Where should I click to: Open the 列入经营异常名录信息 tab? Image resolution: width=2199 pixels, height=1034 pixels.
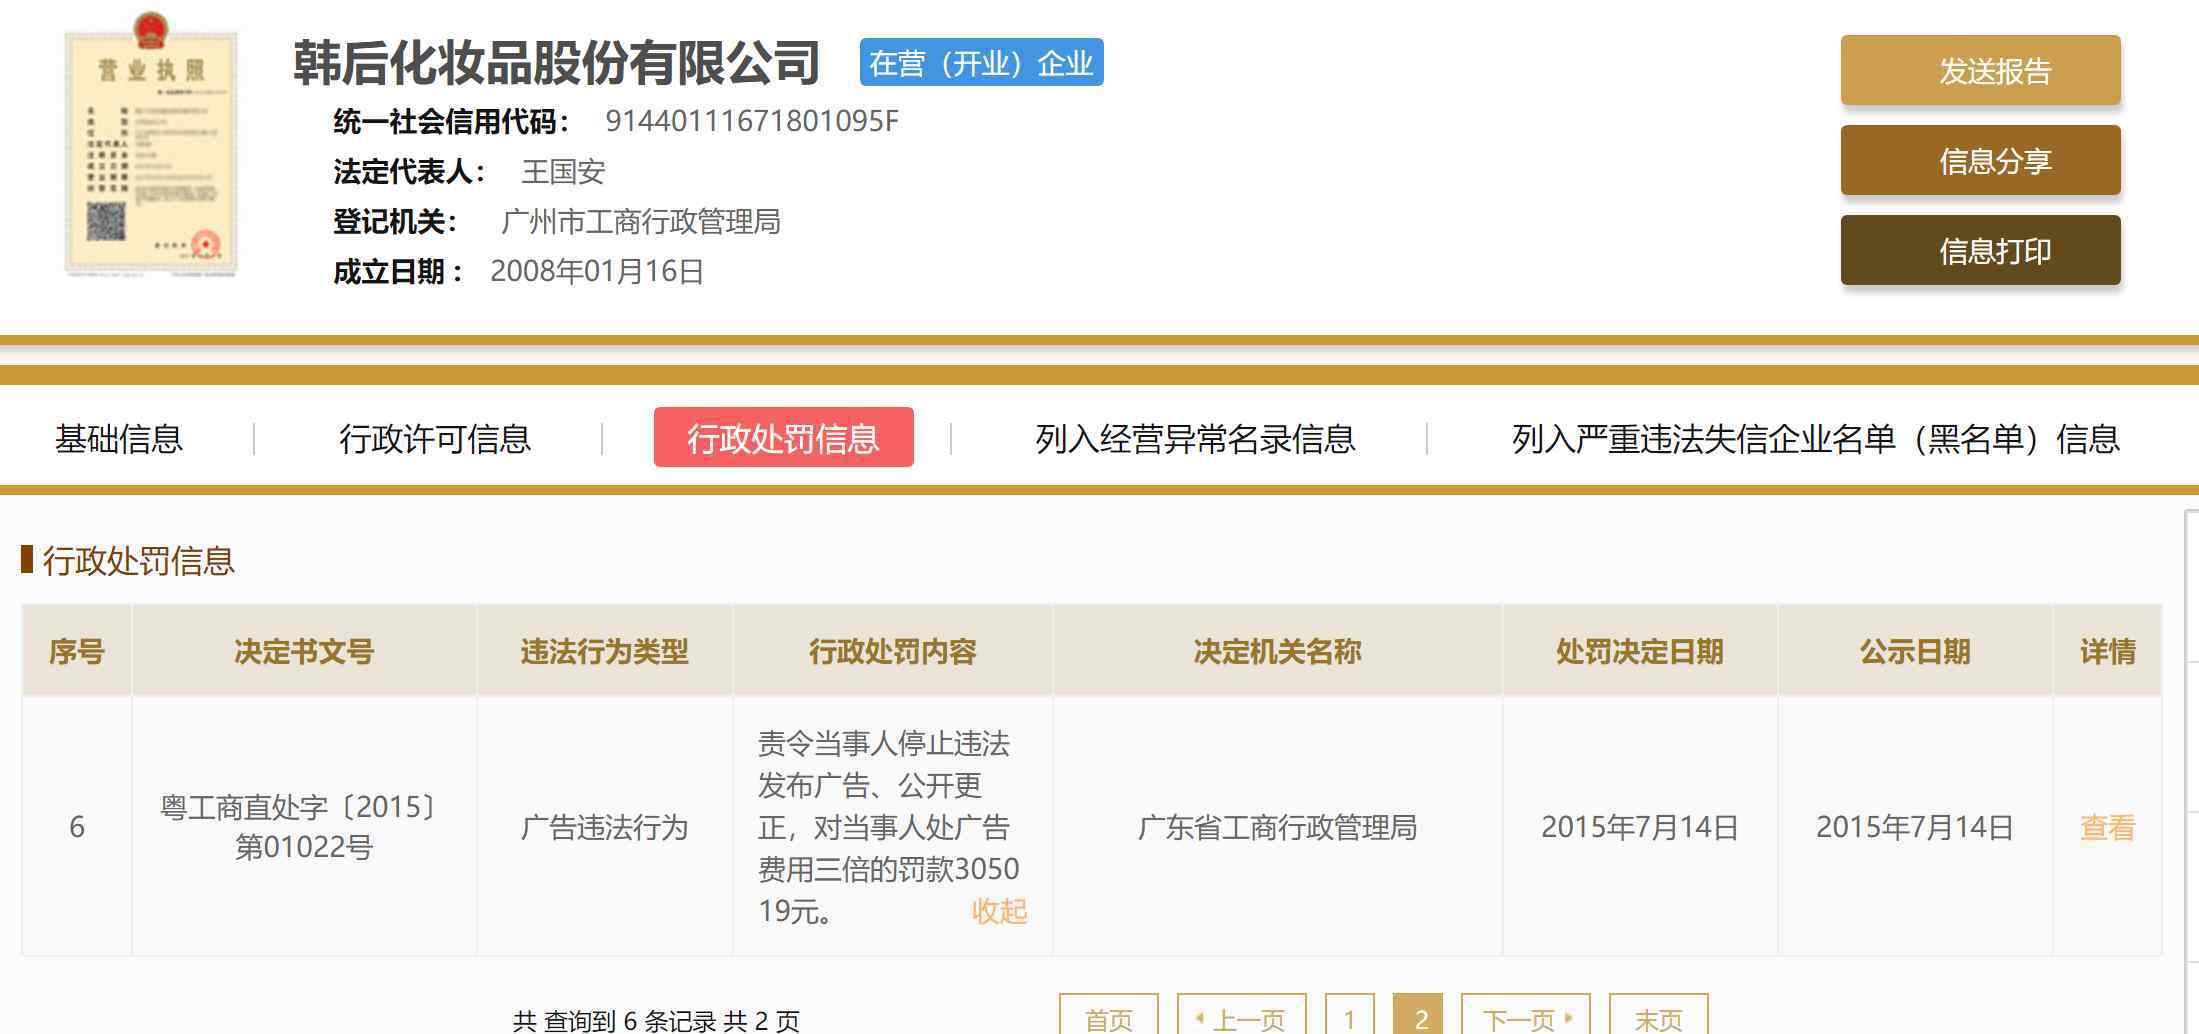[1195, 438]
